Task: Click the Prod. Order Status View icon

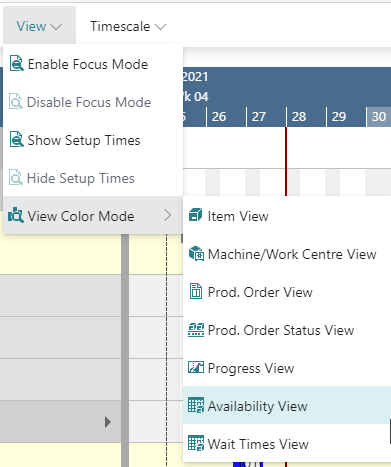Action: coord(196,330)
